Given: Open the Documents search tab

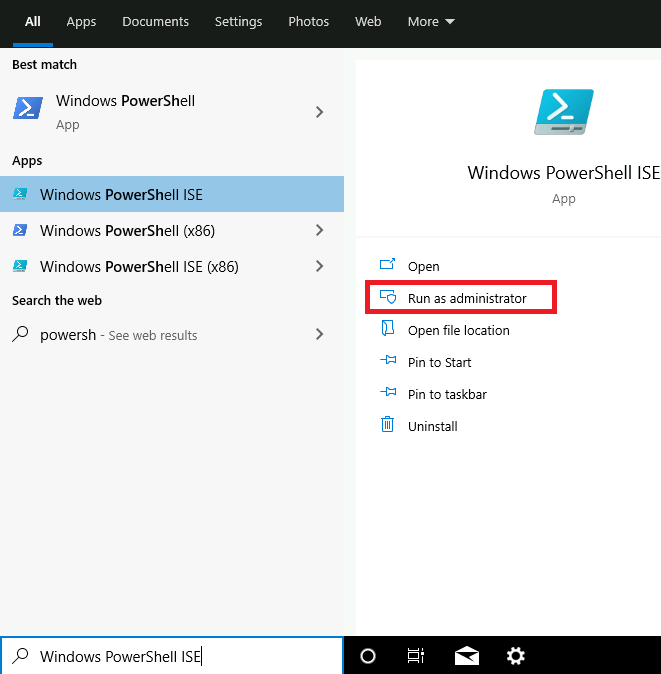Looking at the screenshot, I should (x=155, y=21).
